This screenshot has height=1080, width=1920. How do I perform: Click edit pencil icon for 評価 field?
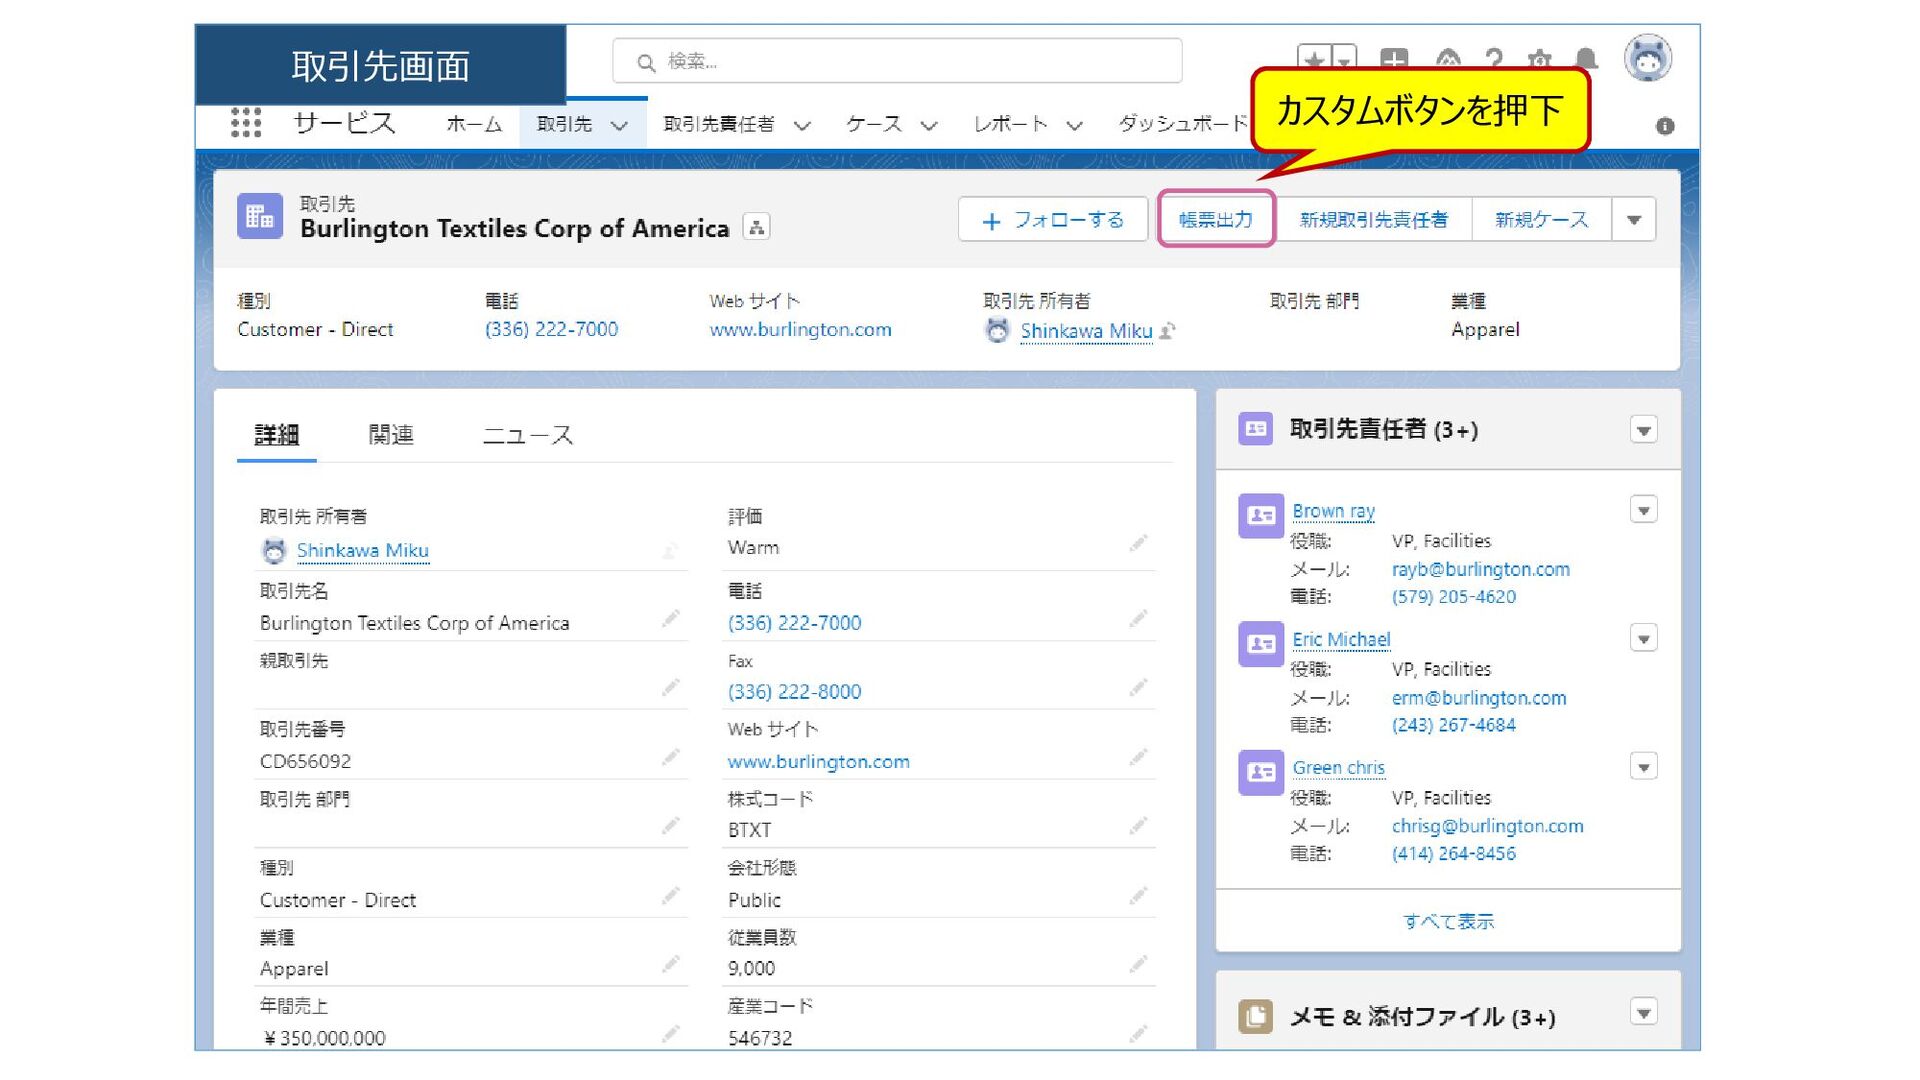tap(1138, 543)
